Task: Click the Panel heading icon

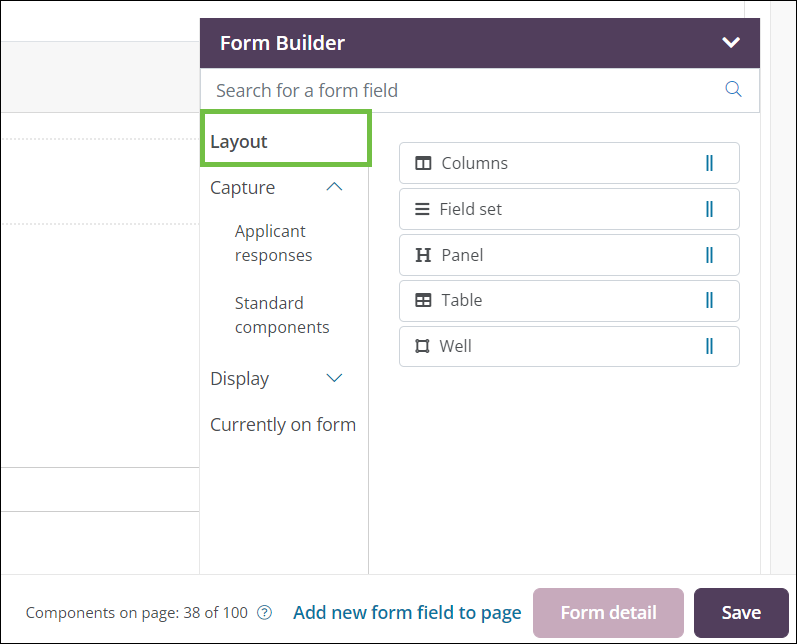Action: [x=423, y=255]
